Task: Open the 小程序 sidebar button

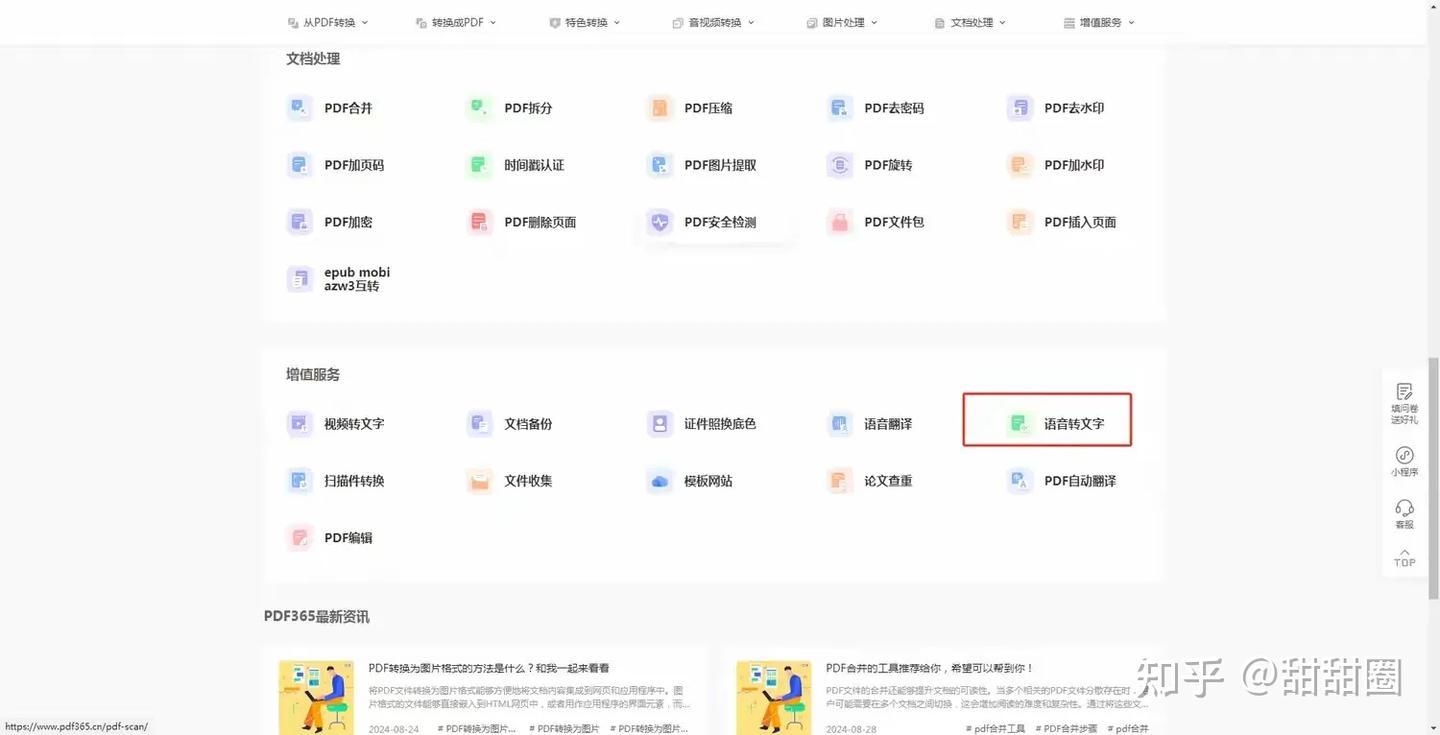Action: (1405, 462)
